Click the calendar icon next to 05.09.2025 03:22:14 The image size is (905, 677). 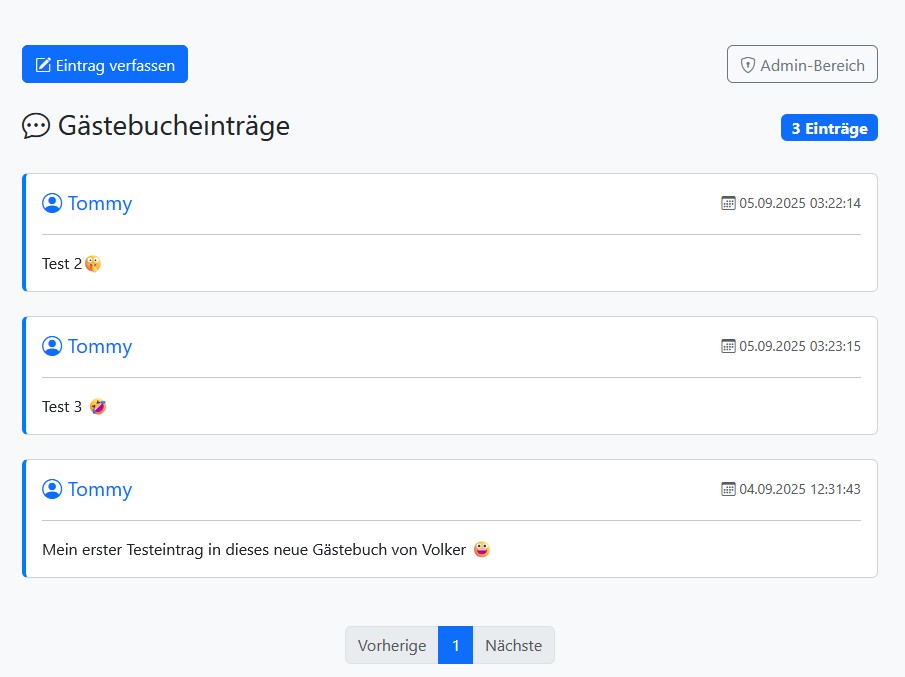pyautogui.click(x=728, y=203)
